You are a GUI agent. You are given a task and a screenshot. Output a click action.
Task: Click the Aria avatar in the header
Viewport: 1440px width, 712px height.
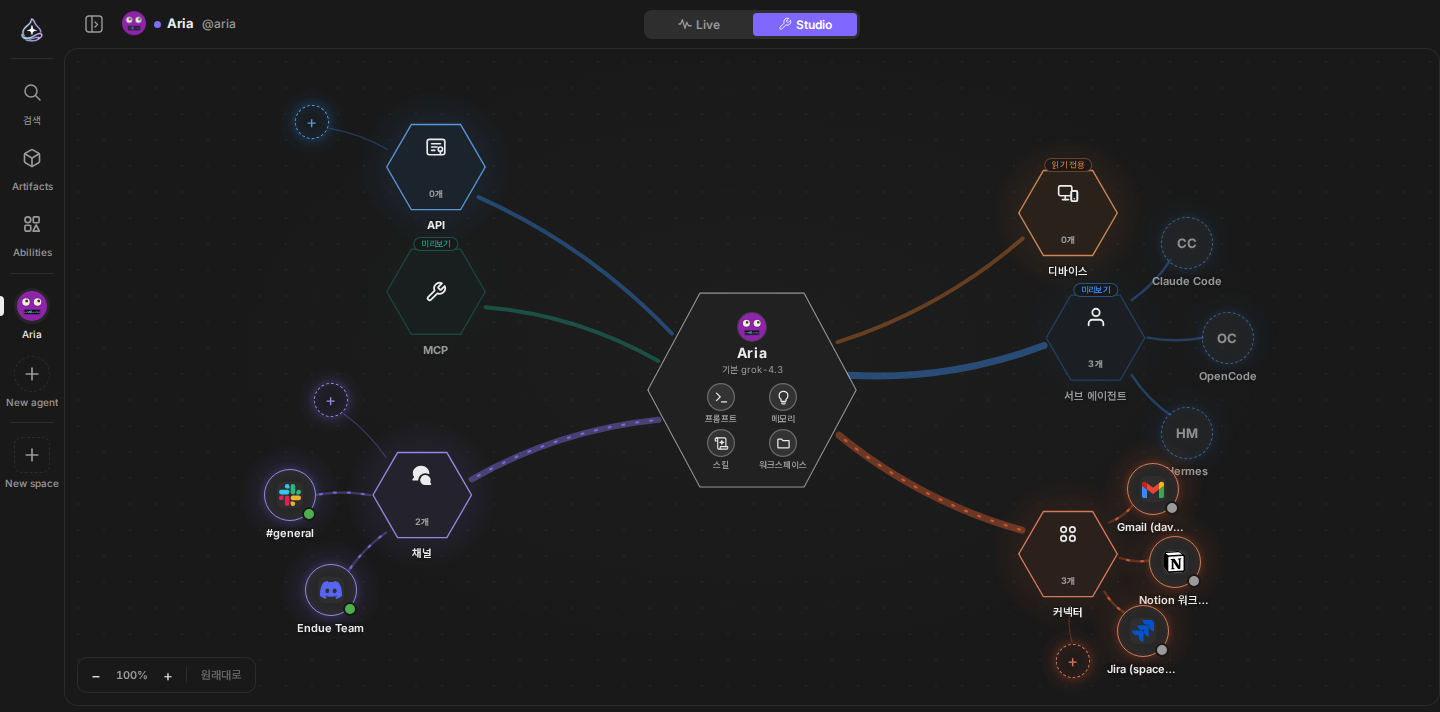point(134,23)
